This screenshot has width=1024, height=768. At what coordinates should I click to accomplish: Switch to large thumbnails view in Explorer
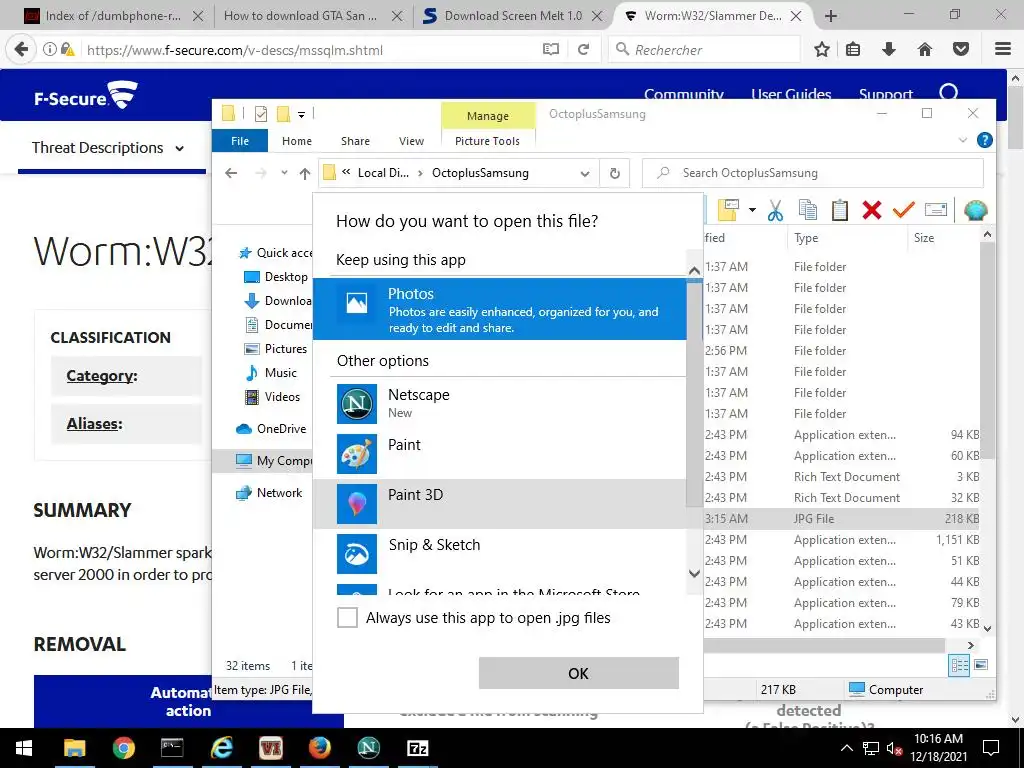[x=981, y=665]
